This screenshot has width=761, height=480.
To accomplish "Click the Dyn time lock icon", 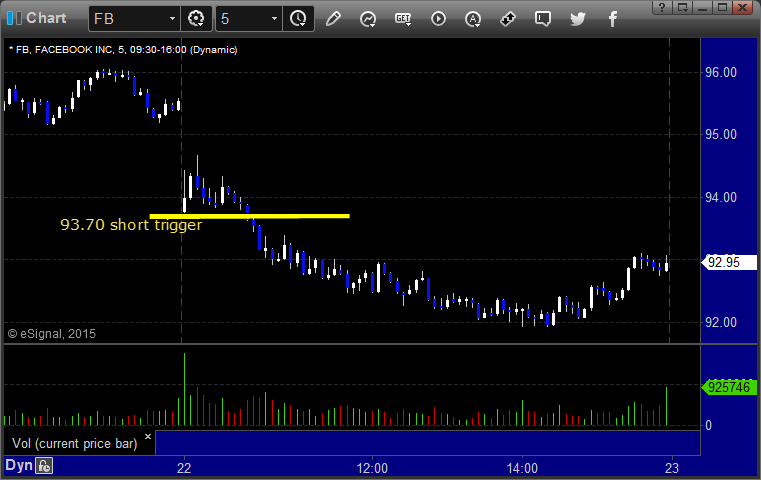I will [x=44, y=466].
